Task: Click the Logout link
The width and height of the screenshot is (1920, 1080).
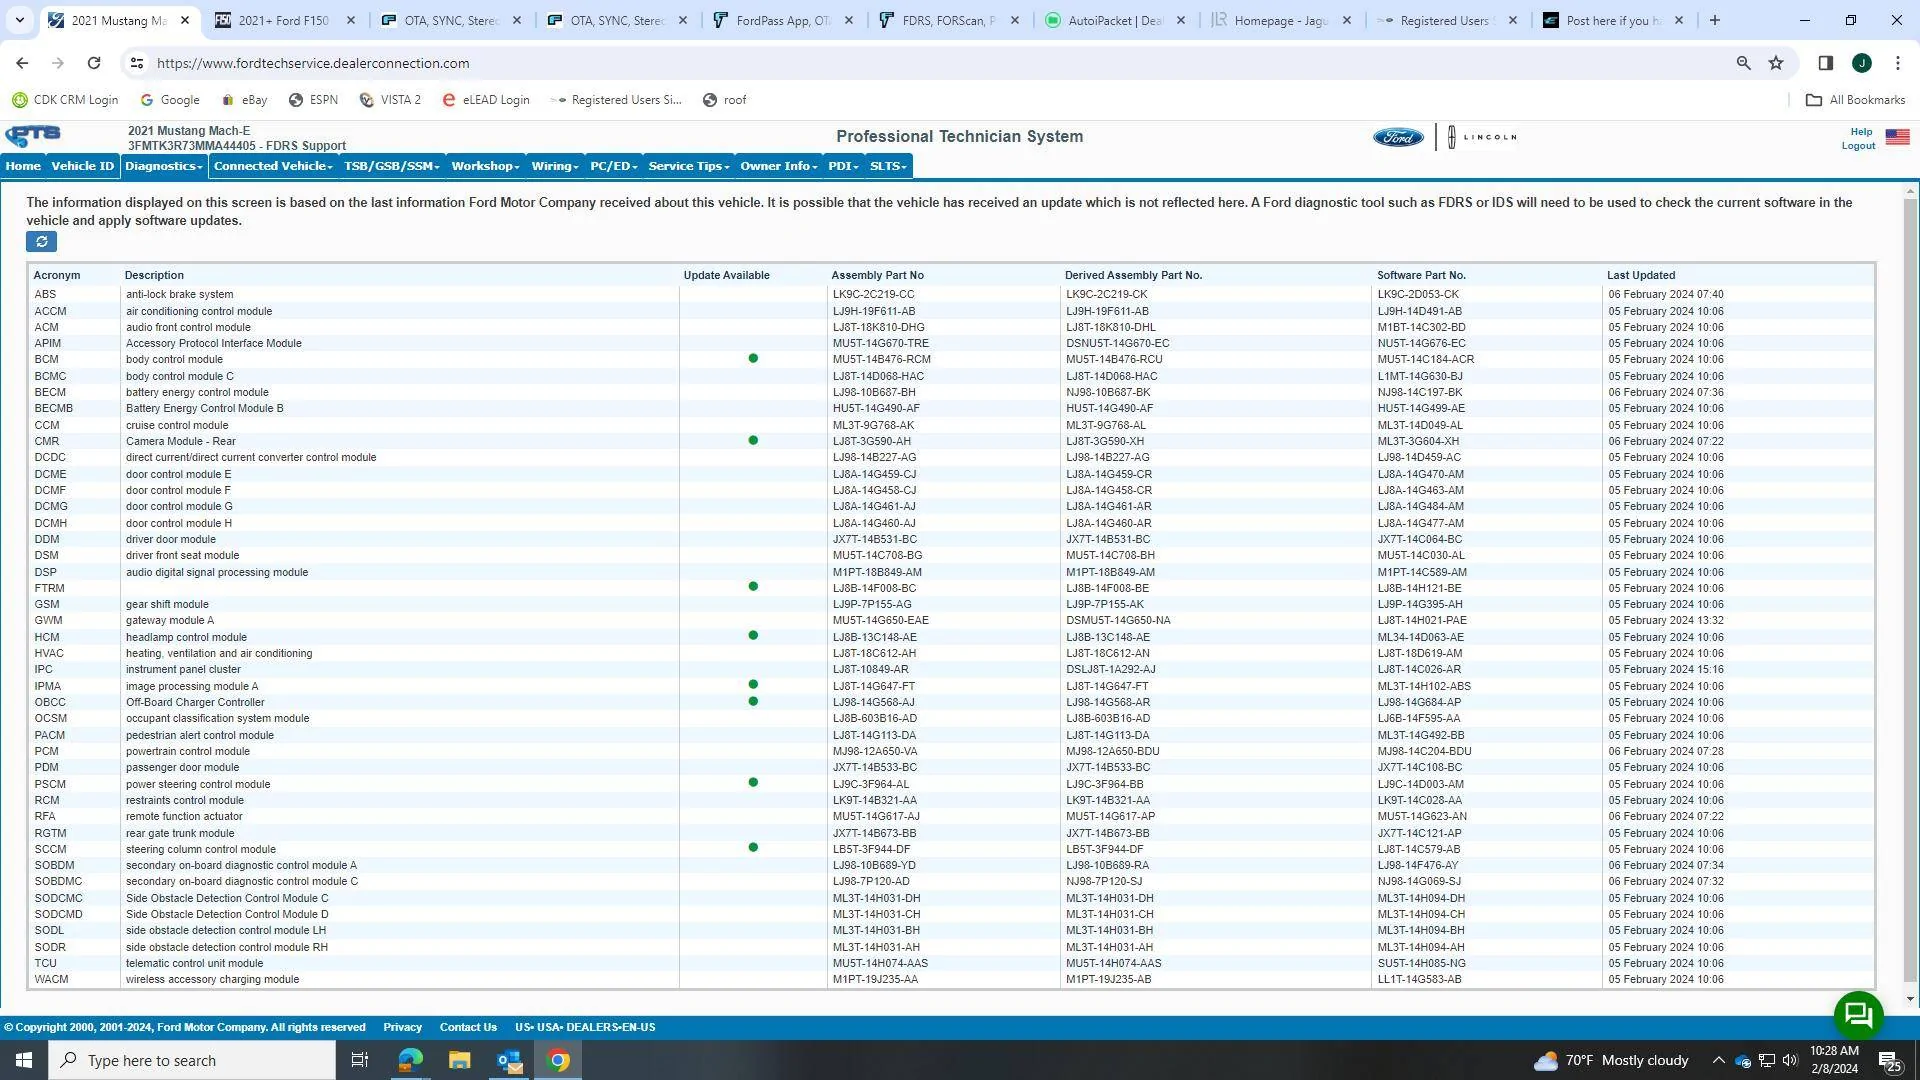Action: [1858, 146]
